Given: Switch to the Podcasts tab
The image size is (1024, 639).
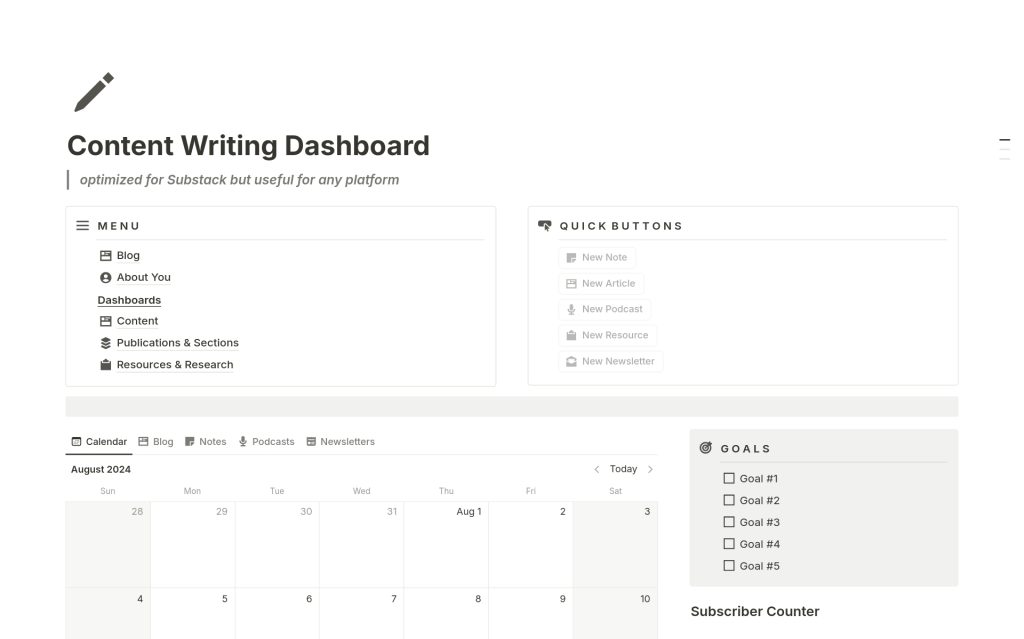Looking at the screenshot, I should pos(266,442).
